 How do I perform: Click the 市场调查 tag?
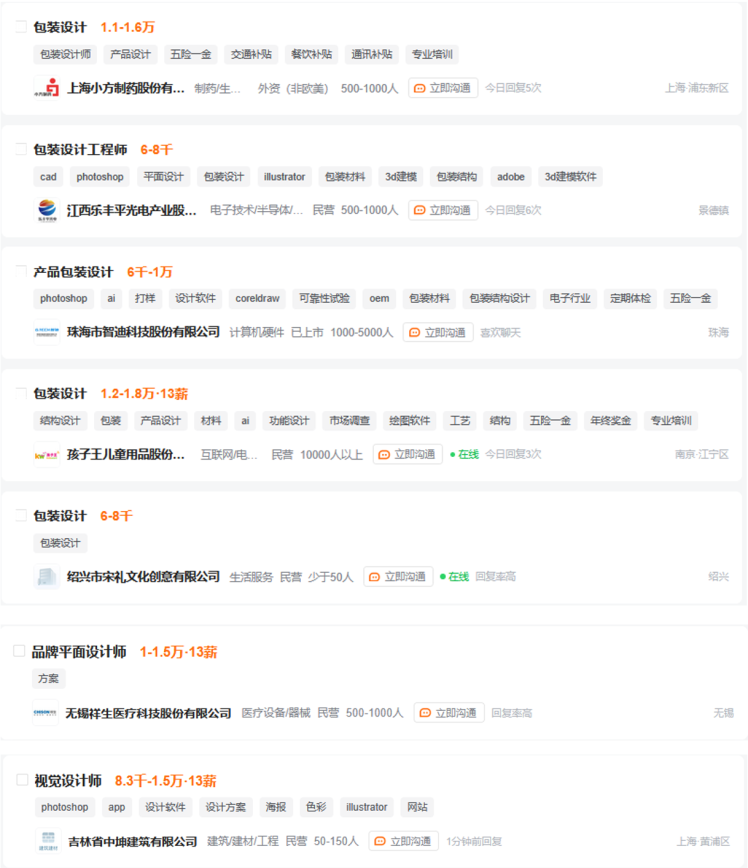(349, 421)
